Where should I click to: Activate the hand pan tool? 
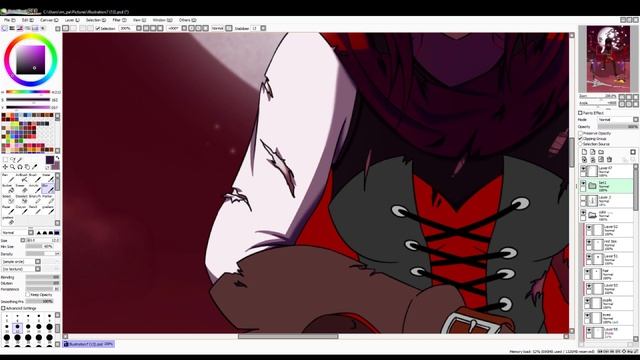pos(27,167)
